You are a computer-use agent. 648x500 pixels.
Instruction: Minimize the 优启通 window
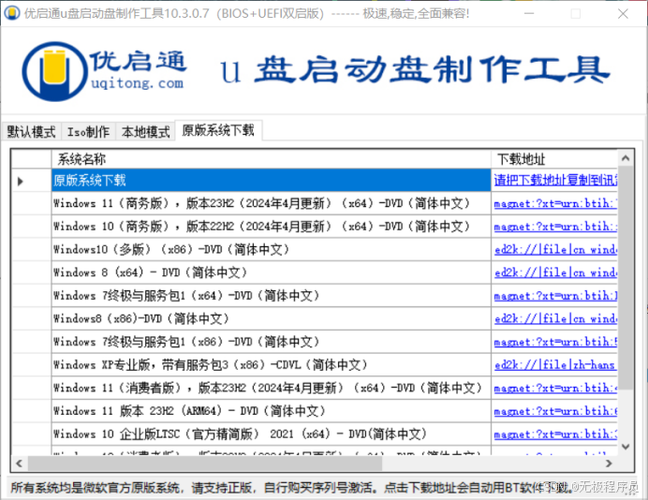tap(529, 13)
